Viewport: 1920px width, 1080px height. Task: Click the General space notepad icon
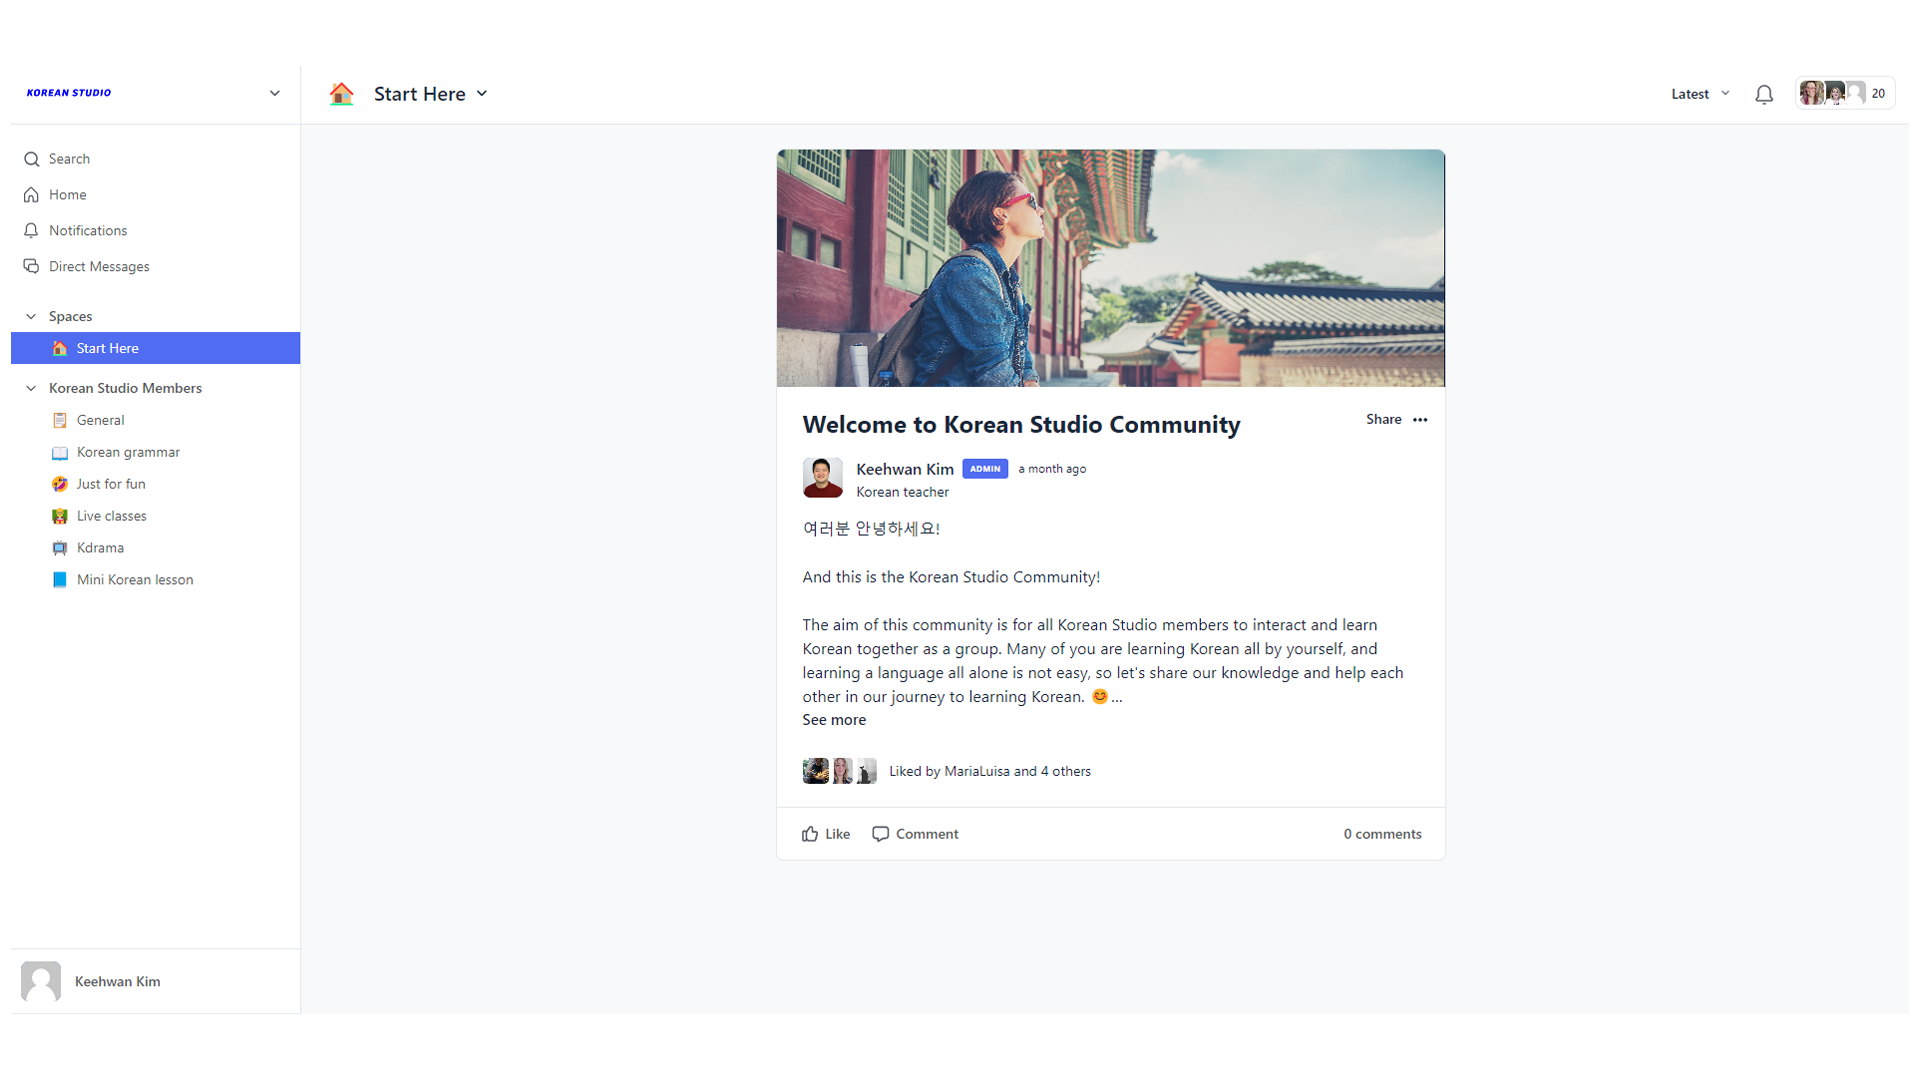(x=60, y=420)
